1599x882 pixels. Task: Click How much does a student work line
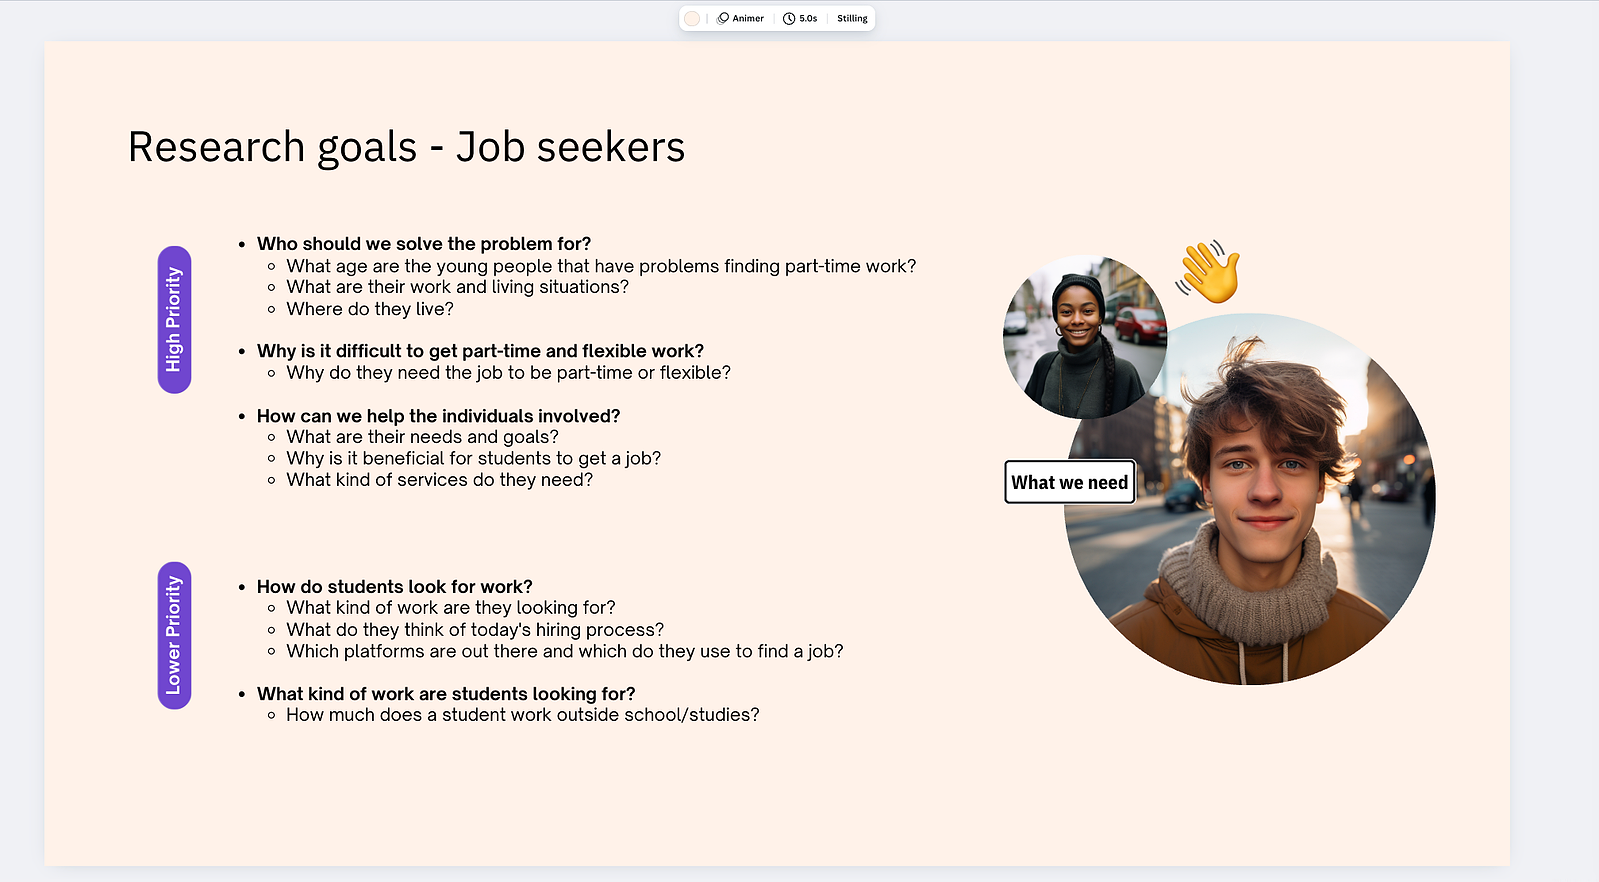coord(523,715)
